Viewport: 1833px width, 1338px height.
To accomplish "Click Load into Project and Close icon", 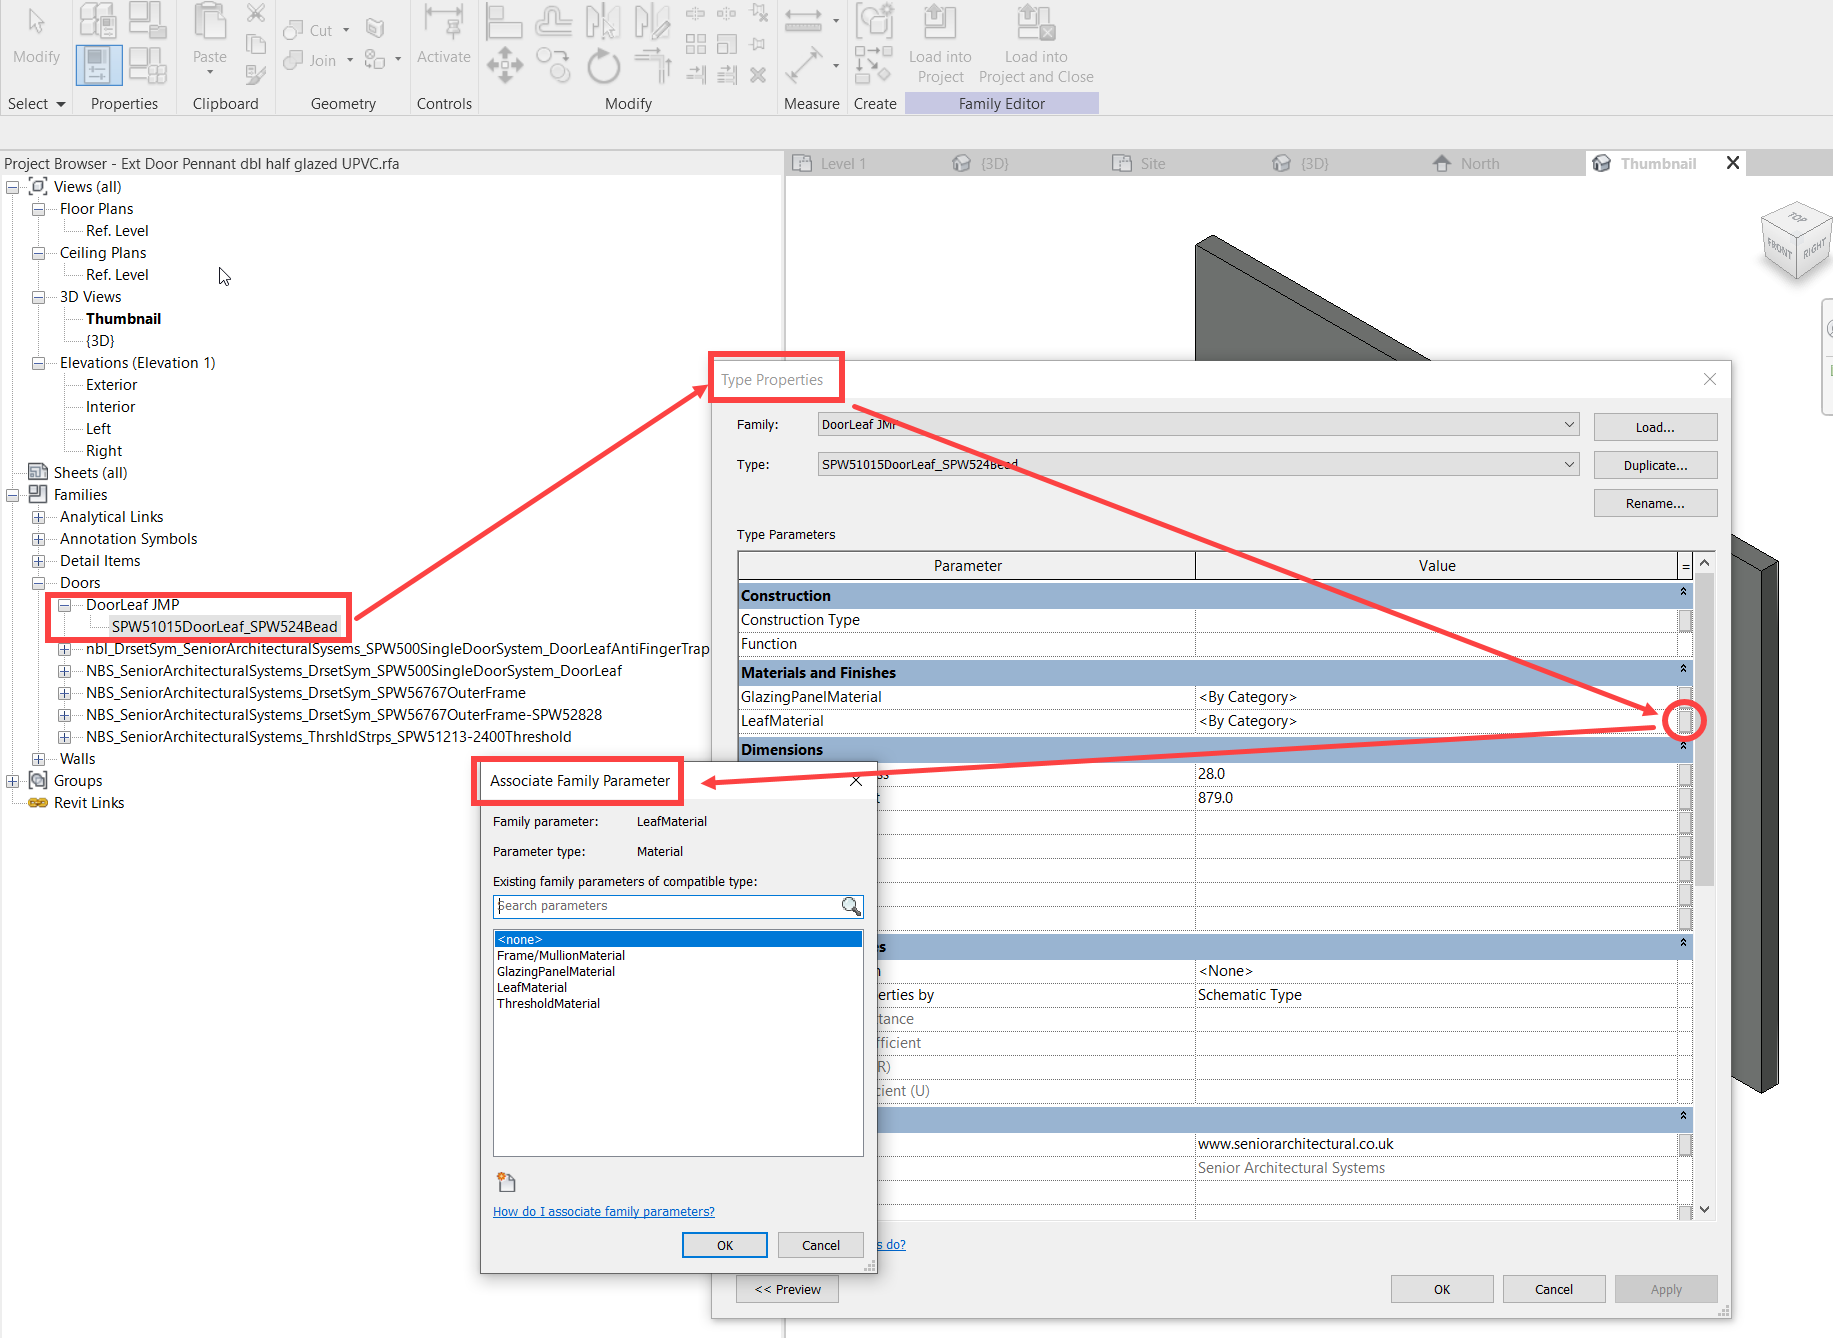I will click(1035, 24).
